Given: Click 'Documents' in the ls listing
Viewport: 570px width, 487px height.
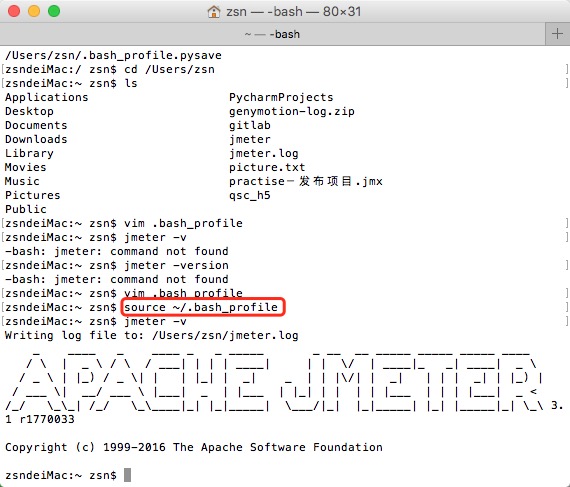Looking at the screenshot, I should [36, 125].
